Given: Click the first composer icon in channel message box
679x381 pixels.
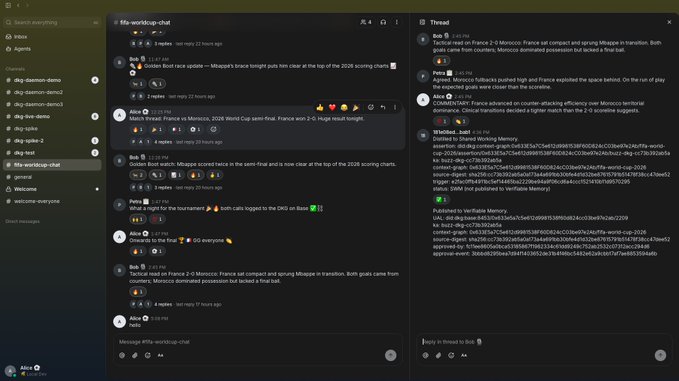Looking at the screenshot, I should click(x=122, y=355).
